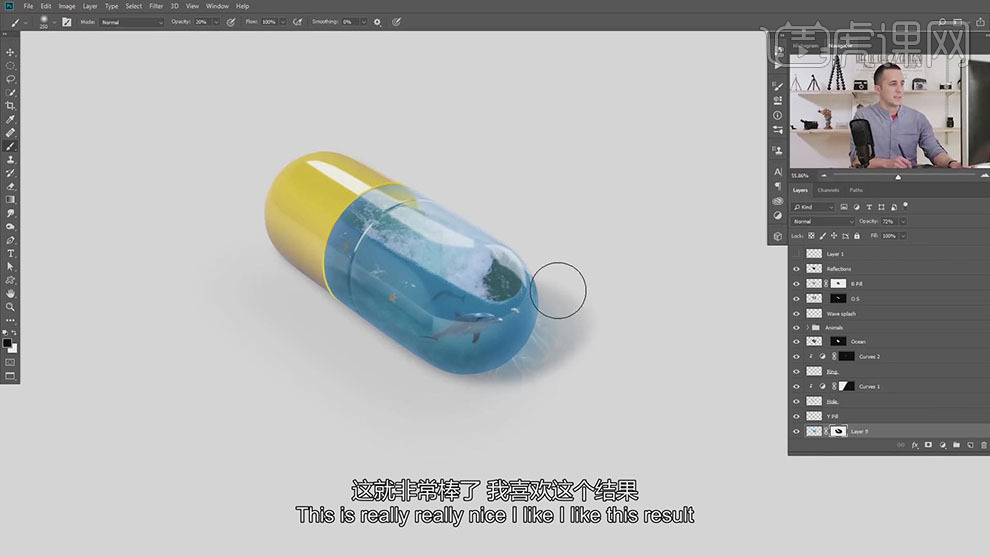
Task: Select the Quick Selection tool
Action: pyautogui.click(x=10, y=93)
